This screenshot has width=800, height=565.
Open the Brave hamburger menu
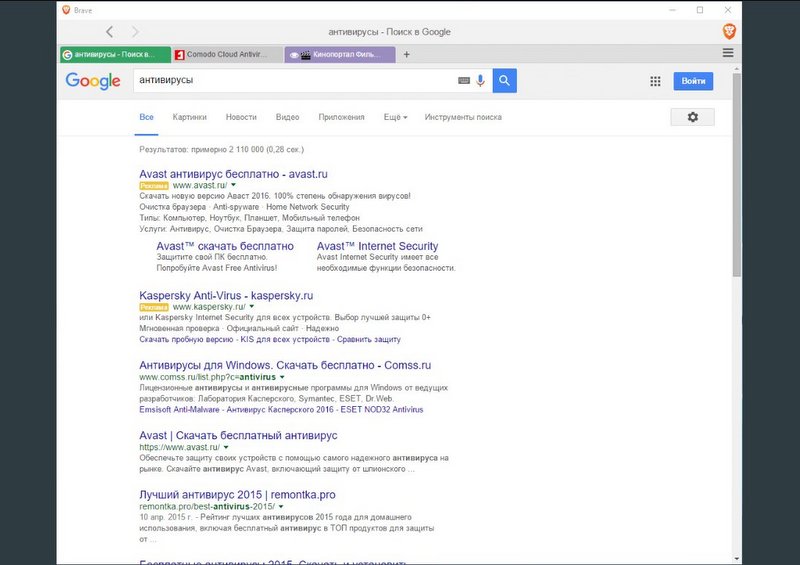click(x=728, y=53)
